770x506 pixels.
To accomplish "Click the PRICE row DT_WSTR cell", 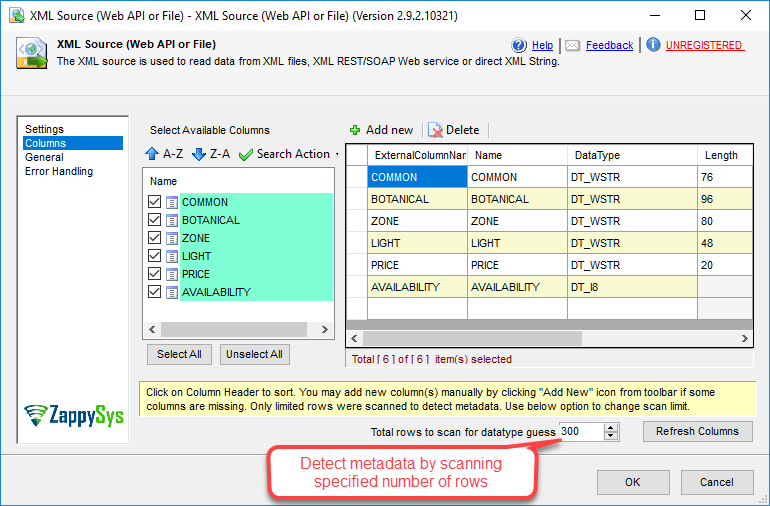I will pos(632,265).
